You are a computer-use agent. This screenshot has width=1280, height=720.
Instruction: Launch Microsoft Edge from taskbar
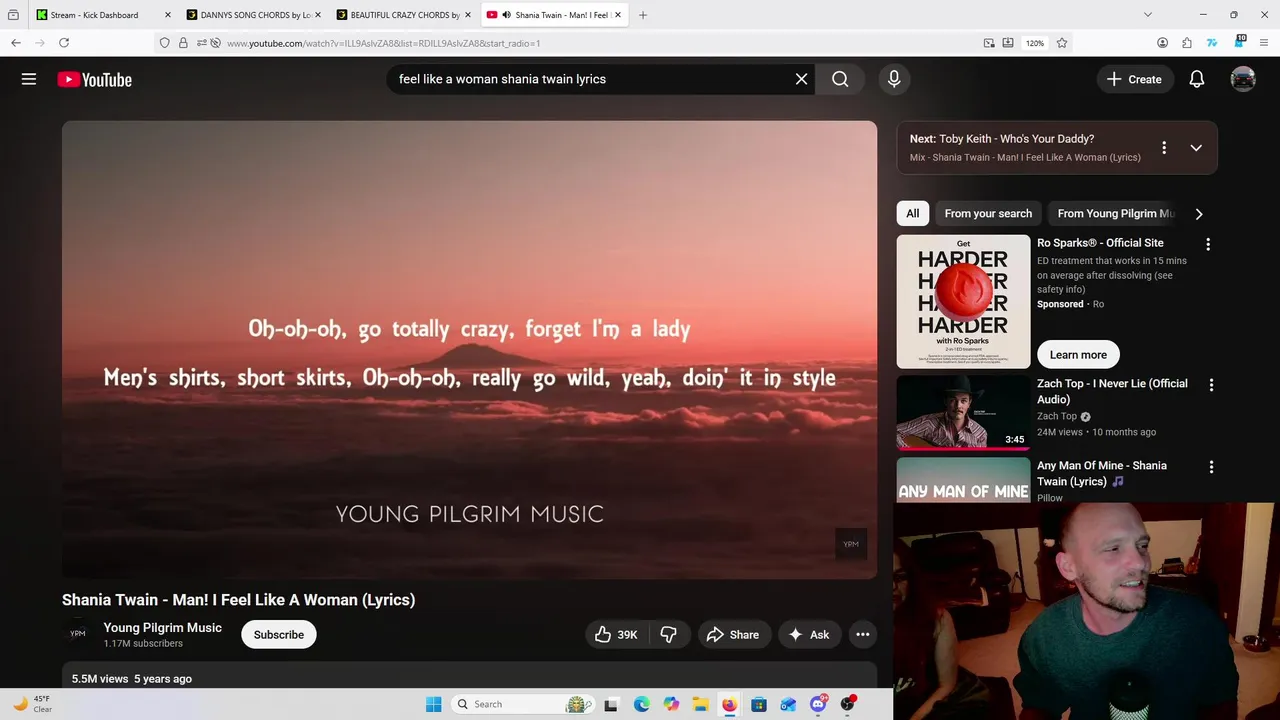[642, 704]
